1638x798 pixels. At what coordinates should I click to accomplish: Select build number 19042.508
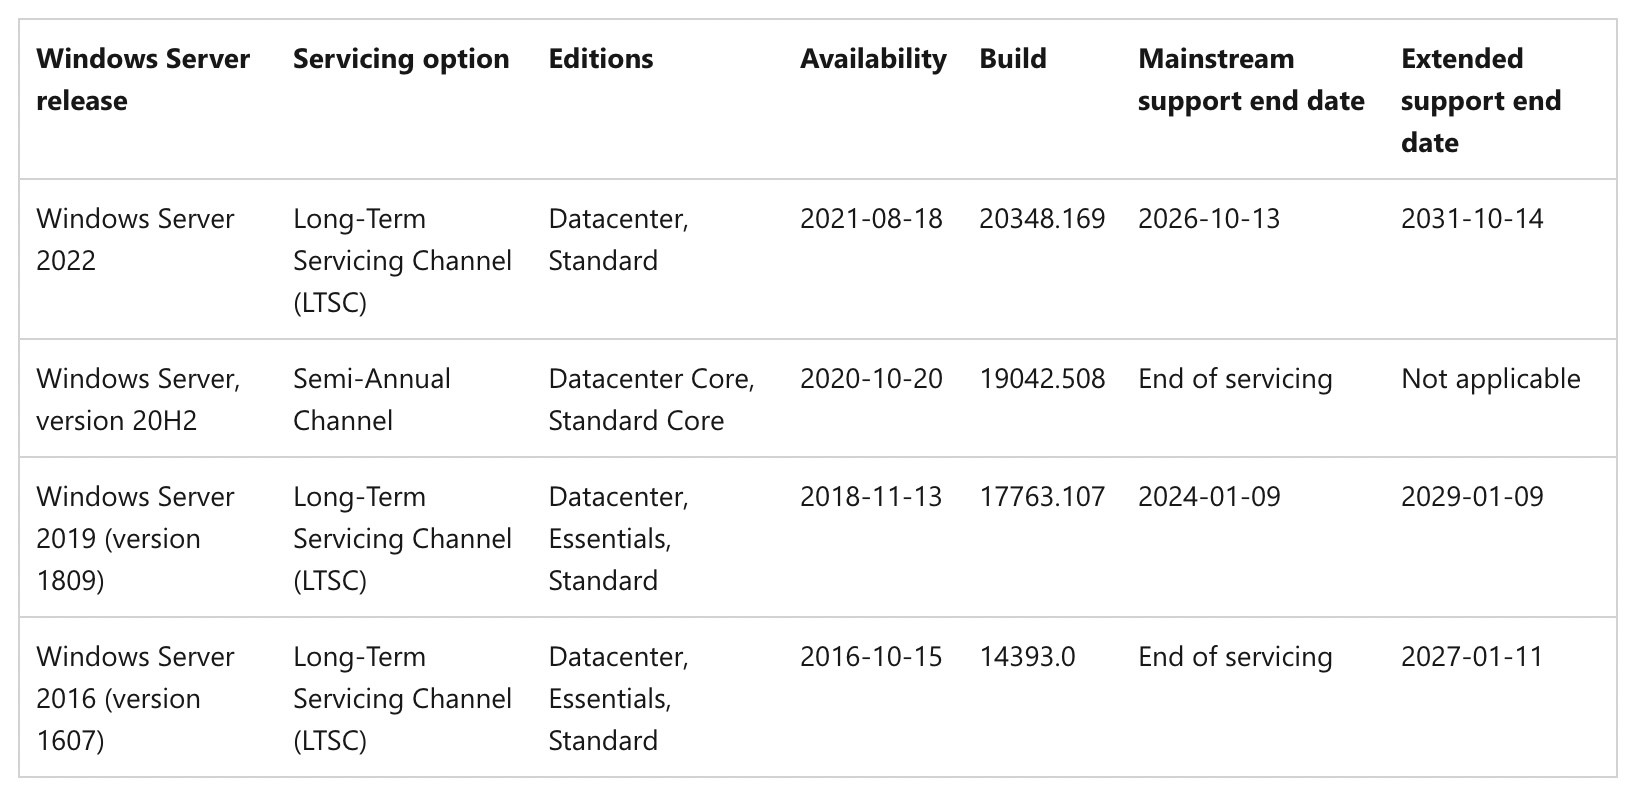(1042, 379)
